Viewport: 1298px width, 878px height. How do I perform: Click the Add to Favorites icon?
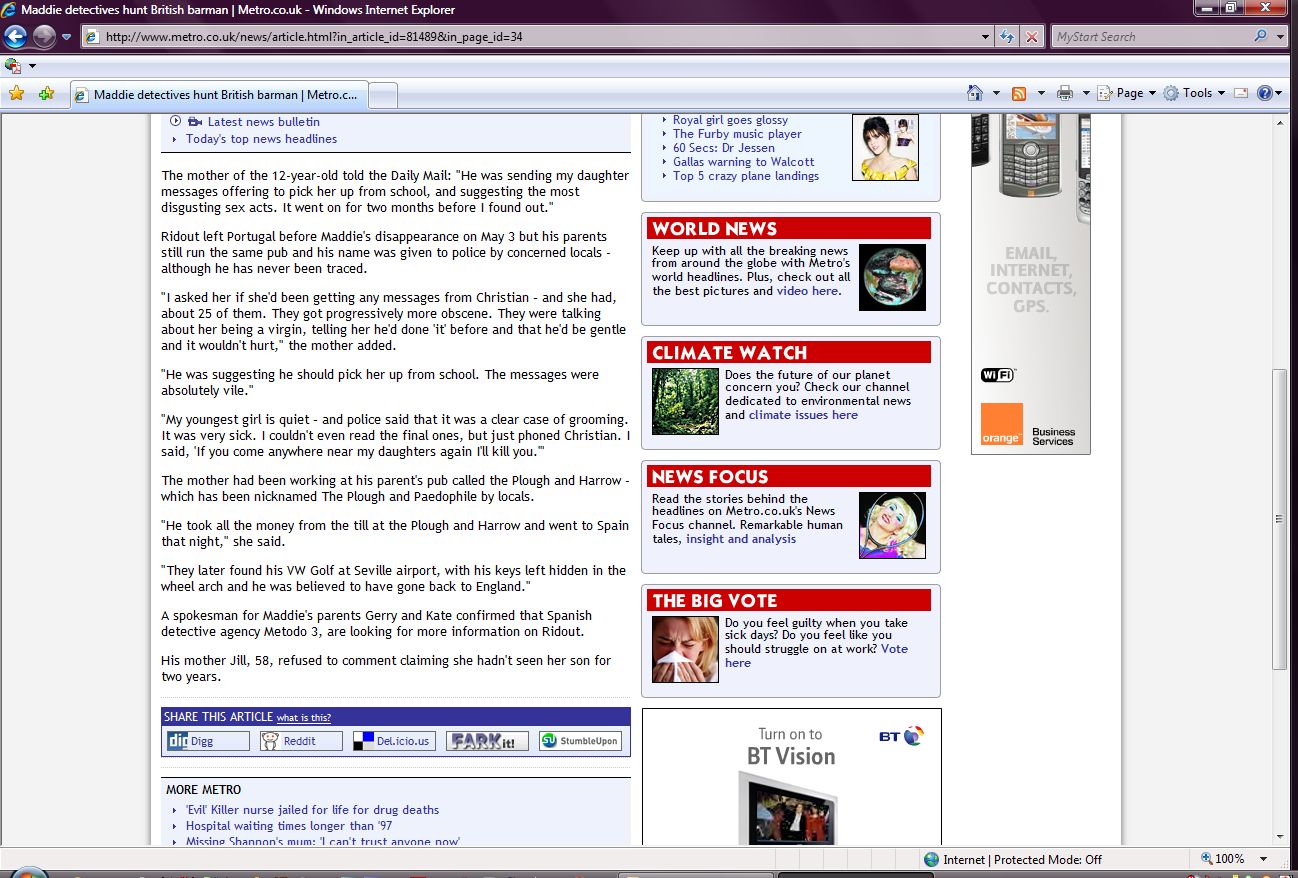coord(46,94)
